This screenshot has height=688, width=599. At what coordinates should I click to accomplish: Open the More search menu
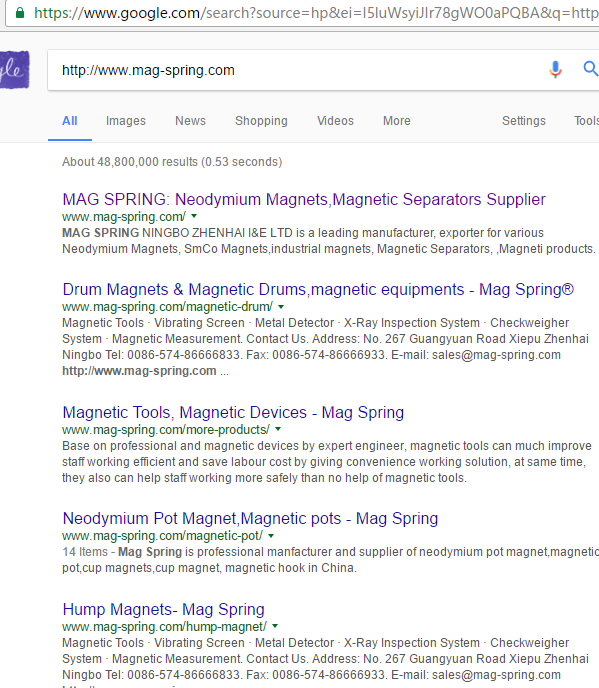point(397,121)
